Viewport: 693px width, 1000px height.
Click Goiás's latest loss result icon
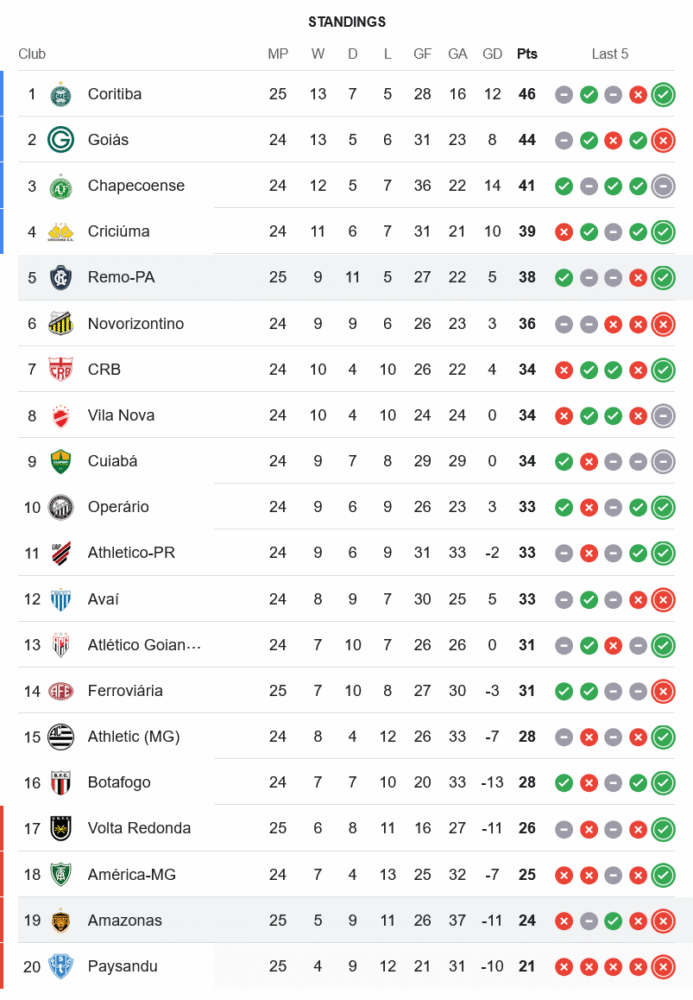coord(662,141)
